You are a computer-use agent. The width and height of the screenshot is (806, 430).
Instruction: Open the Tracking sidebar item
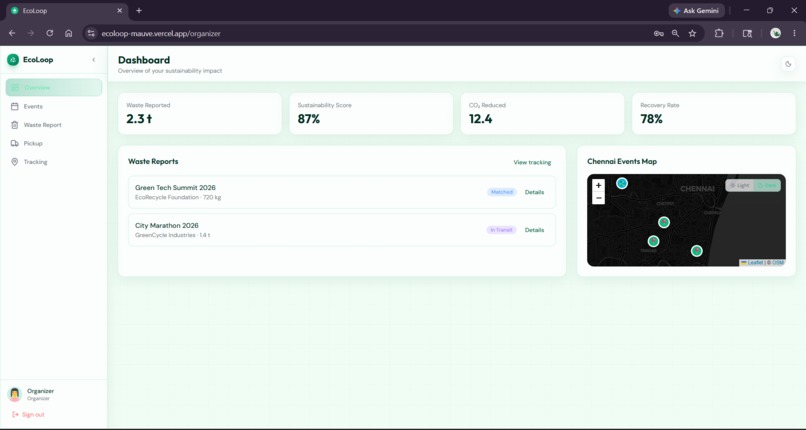(x=53, y=162)
